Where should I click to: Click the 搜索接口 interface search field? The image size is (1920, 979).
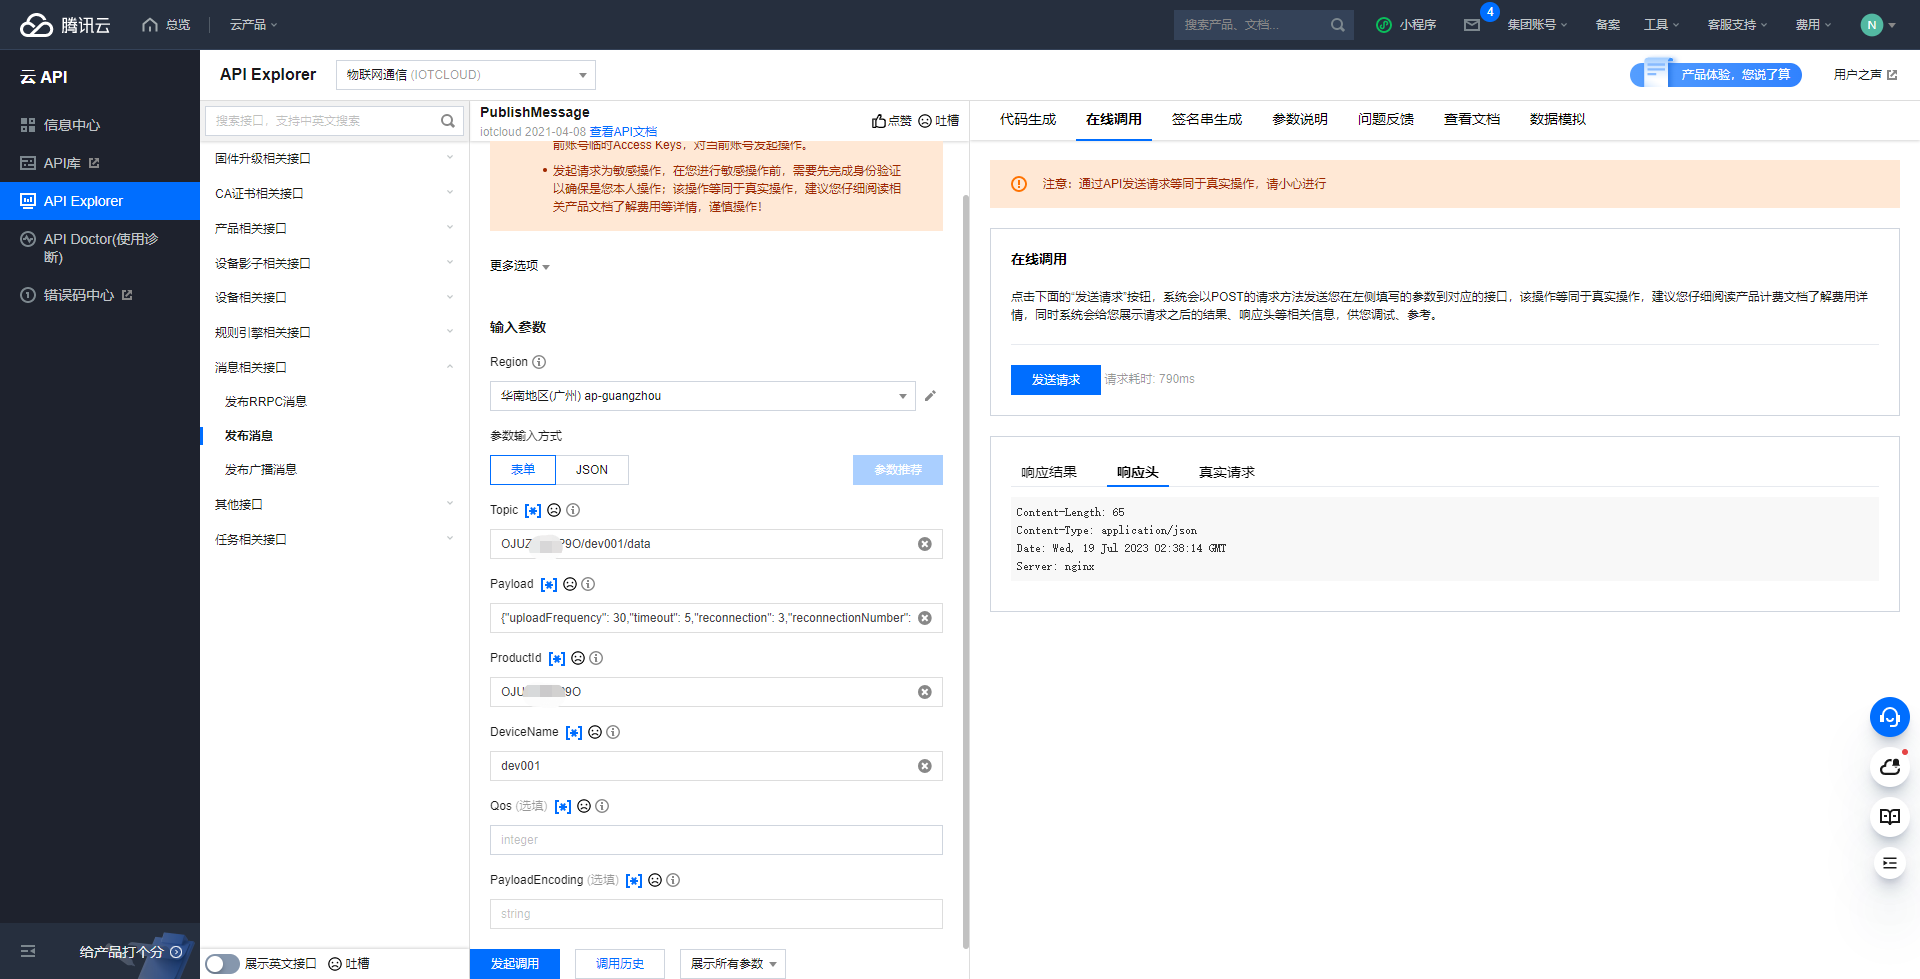tap(334, 121)
